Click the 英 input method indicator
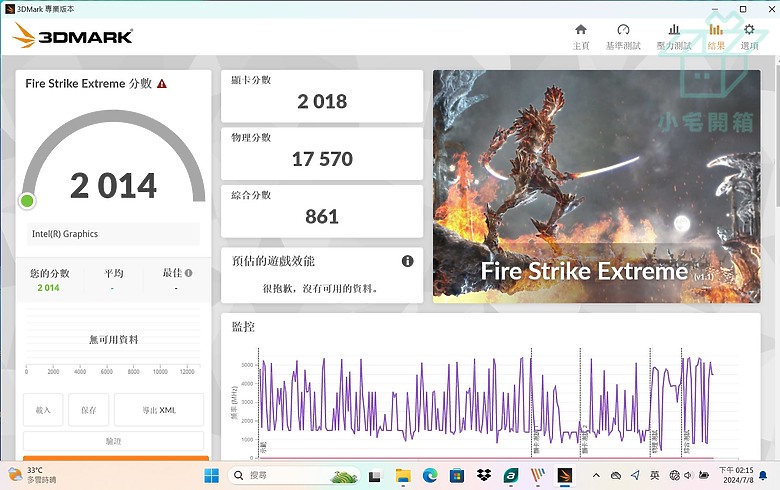 [x=655, y=476]
